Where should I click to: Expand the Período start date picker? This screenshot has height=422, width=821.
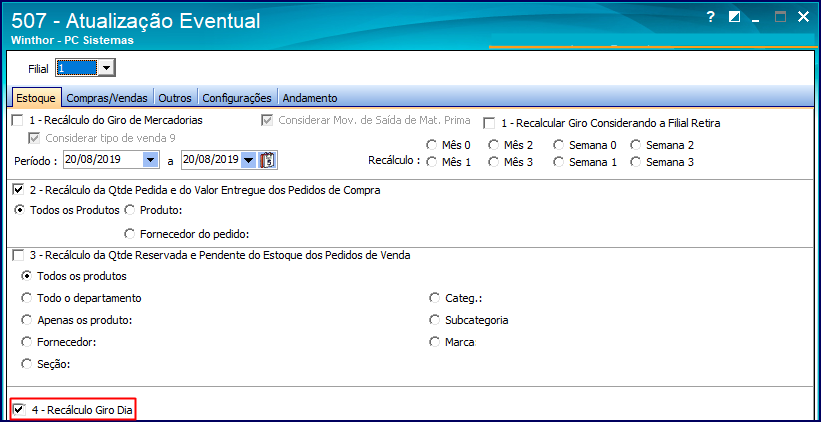point(151,160)
